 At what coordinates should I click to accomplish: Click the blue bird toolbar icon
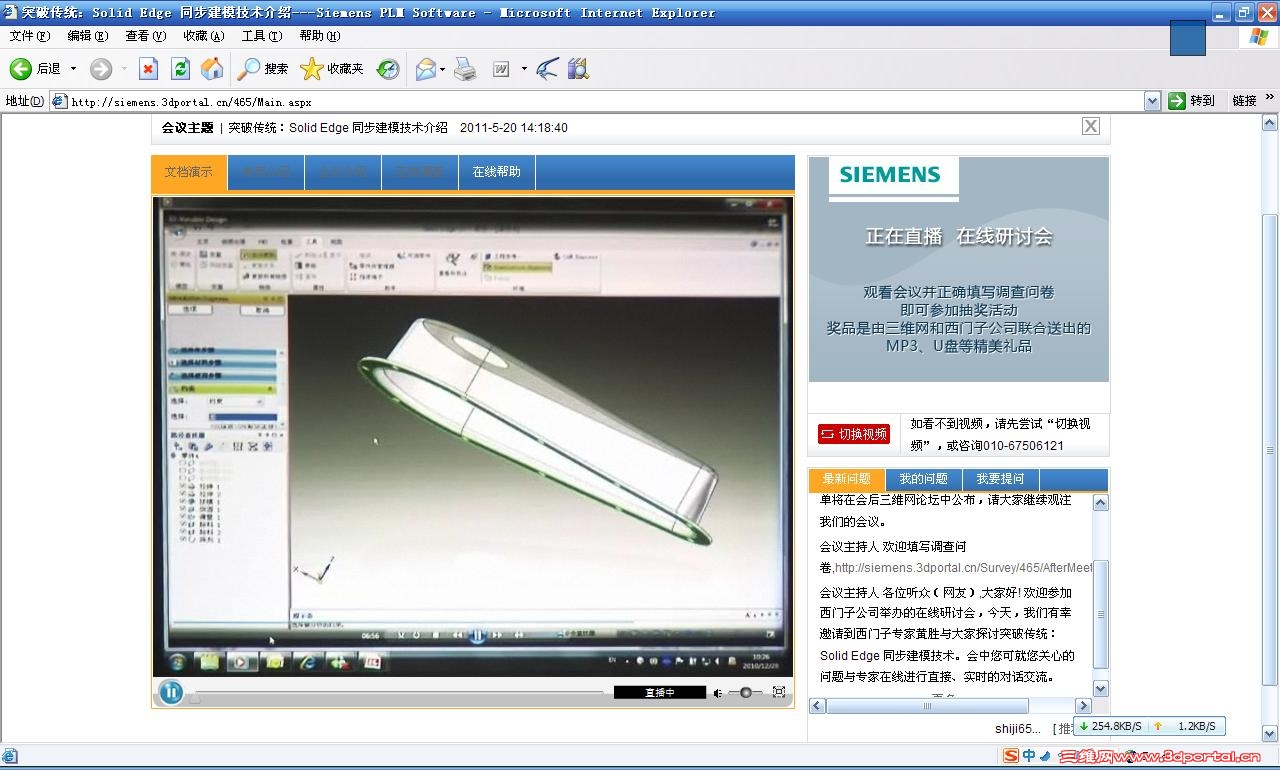[x=546, y=69]
